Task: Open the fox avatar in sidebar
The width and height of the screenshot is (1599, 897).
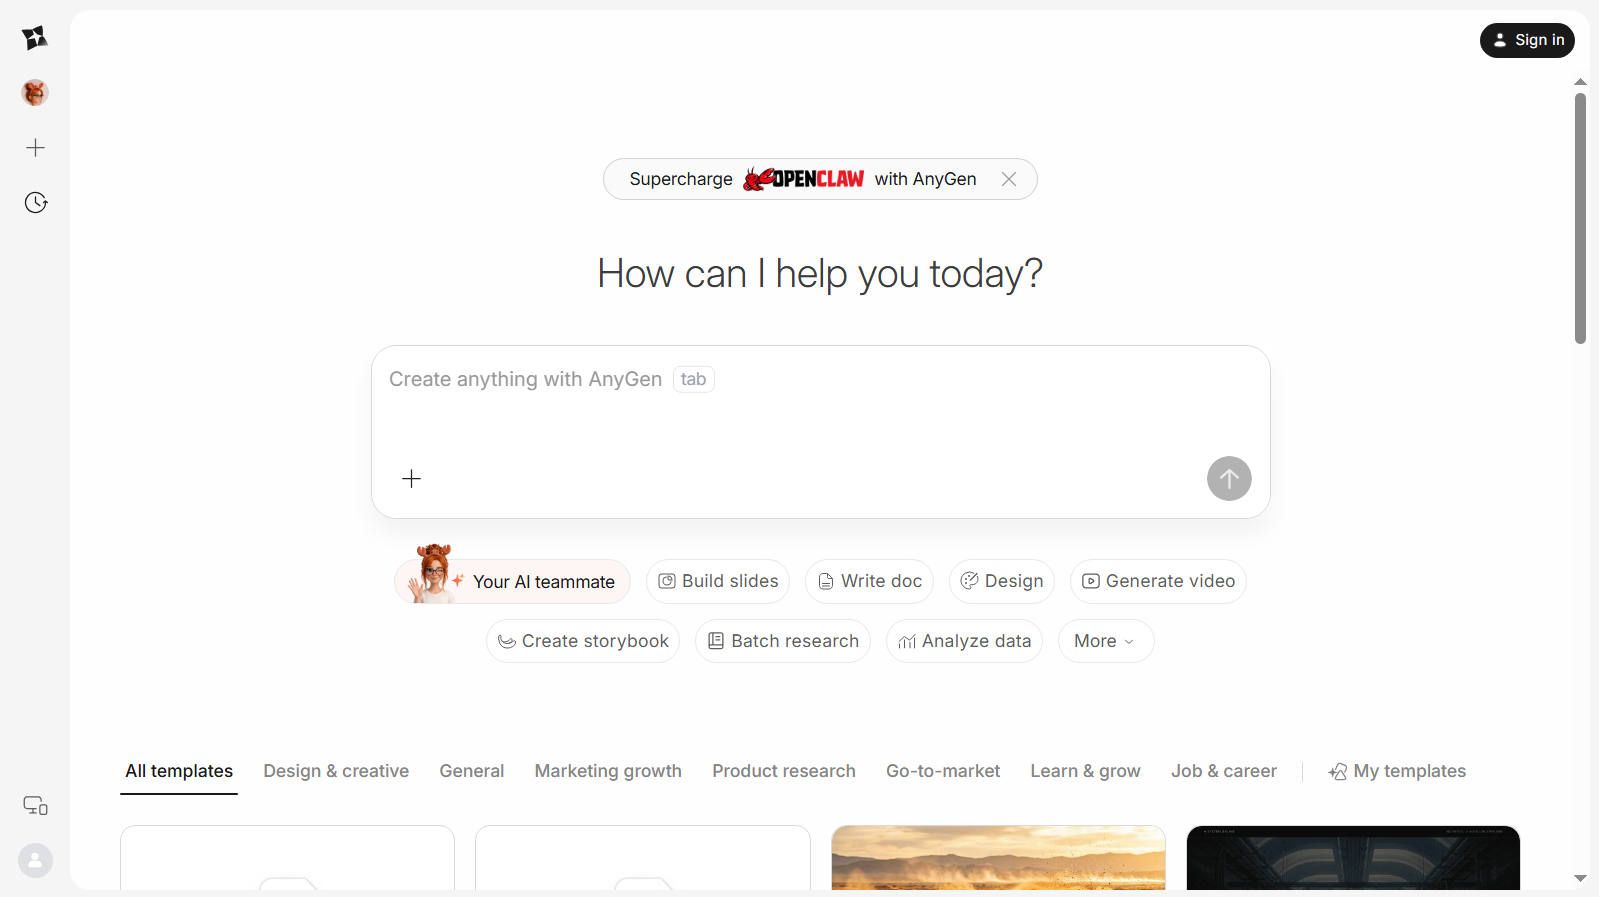Action: (x=35, y=93)
